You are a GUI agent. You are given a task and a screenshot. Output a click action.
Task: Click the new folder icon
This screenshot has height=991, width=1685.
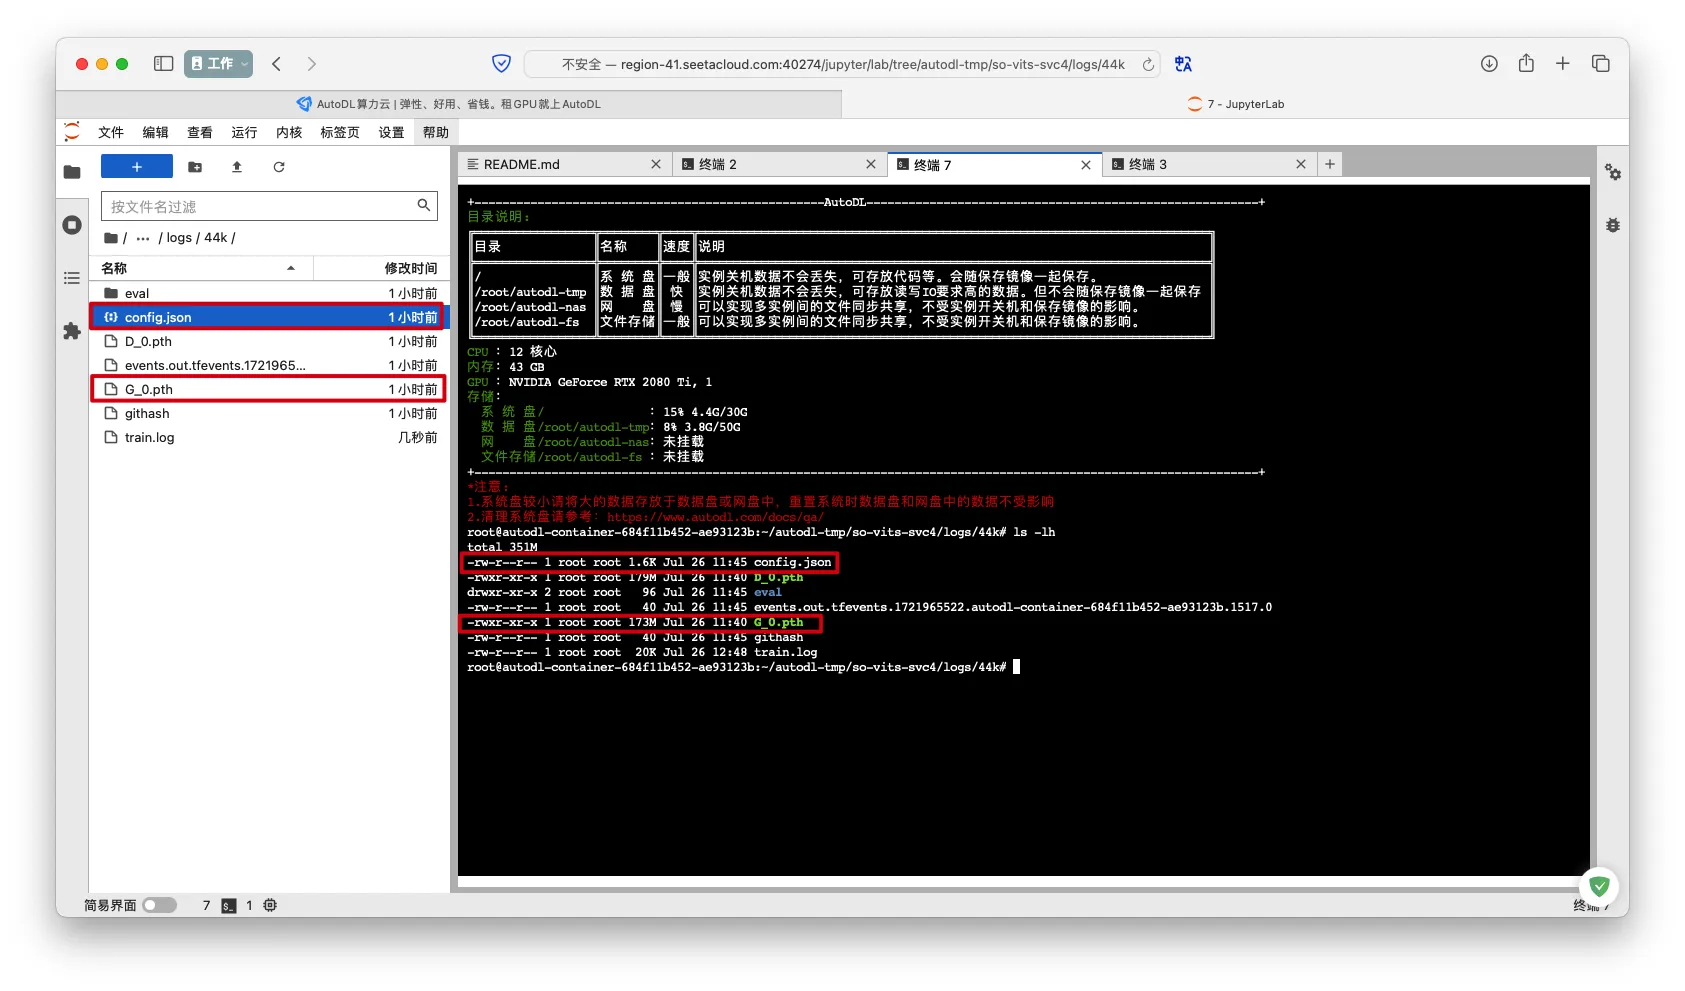click(x=195, y=167)
